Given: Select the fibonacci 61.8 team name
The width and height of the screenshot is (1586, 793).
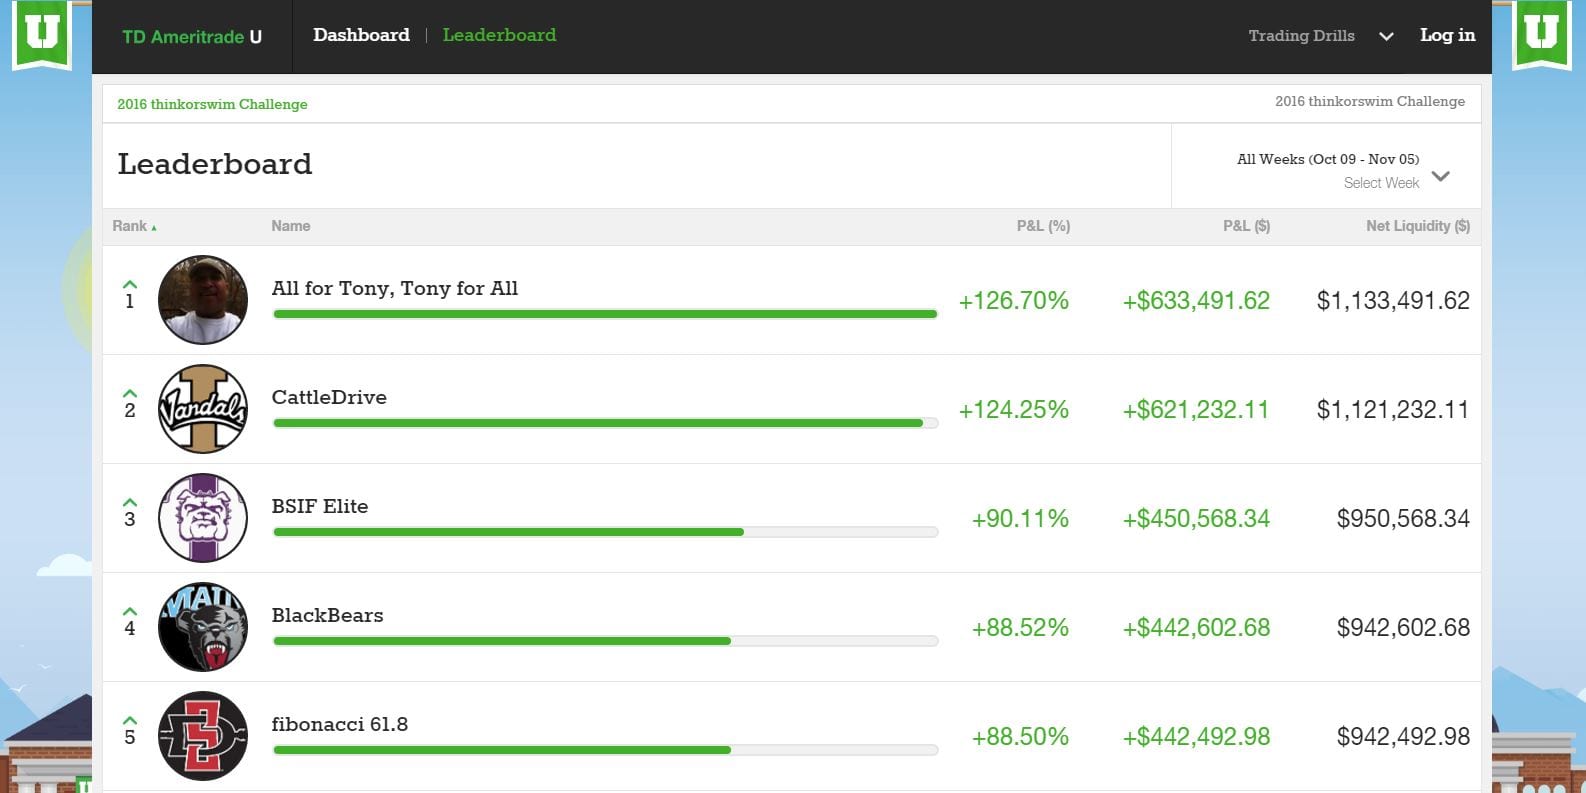Looking at the screenshot, I should point(340,724).
